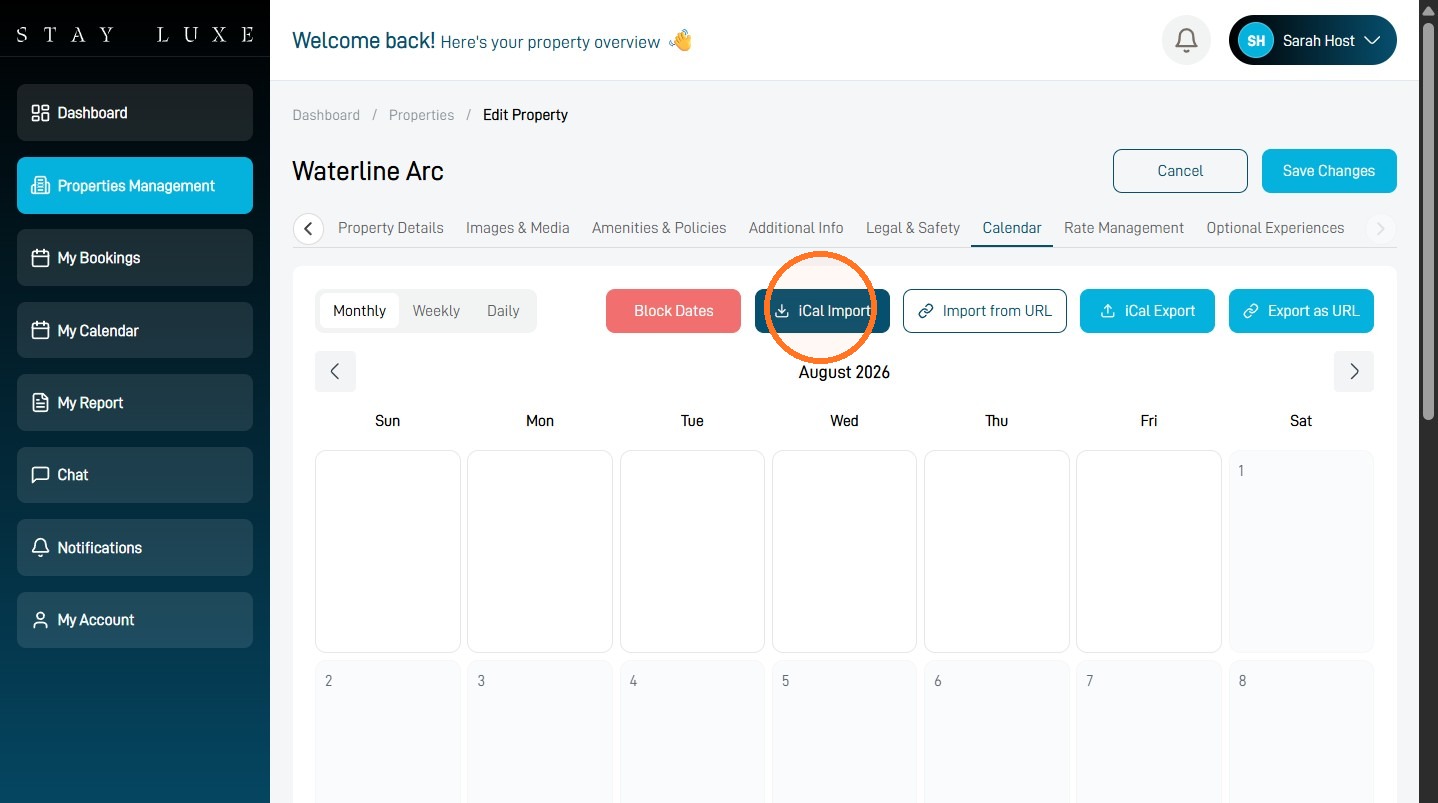Image resolution: width=1438 pixels, height=803 pixels.
Task: Go to previous month in calendar
Action: [335, 372]
